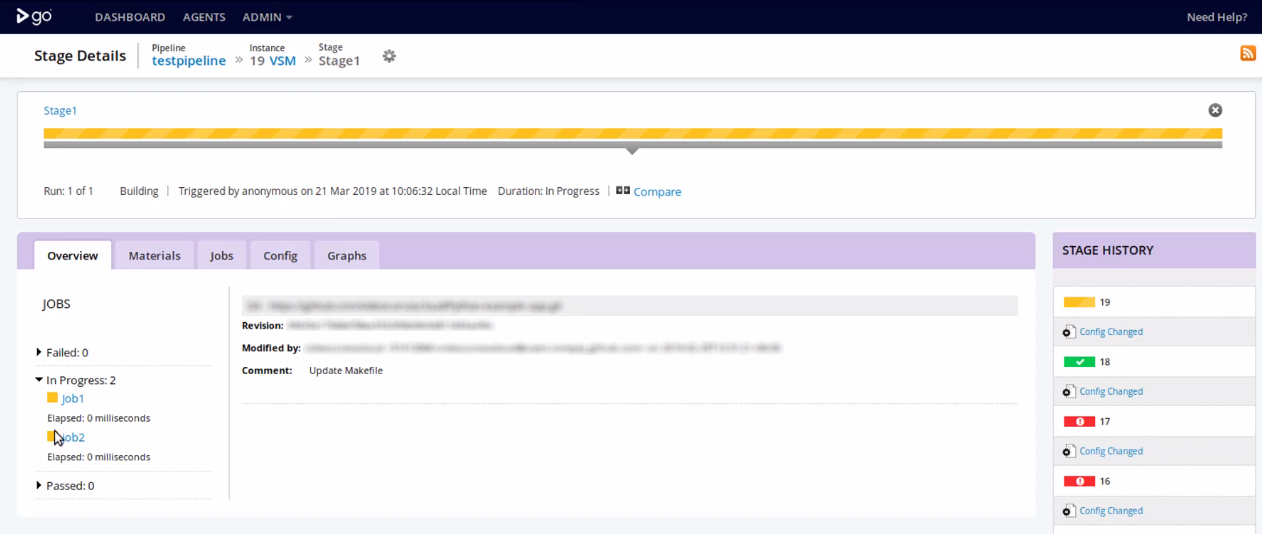
Task: Select stage history run number 18
Action: coord(1105,362)
